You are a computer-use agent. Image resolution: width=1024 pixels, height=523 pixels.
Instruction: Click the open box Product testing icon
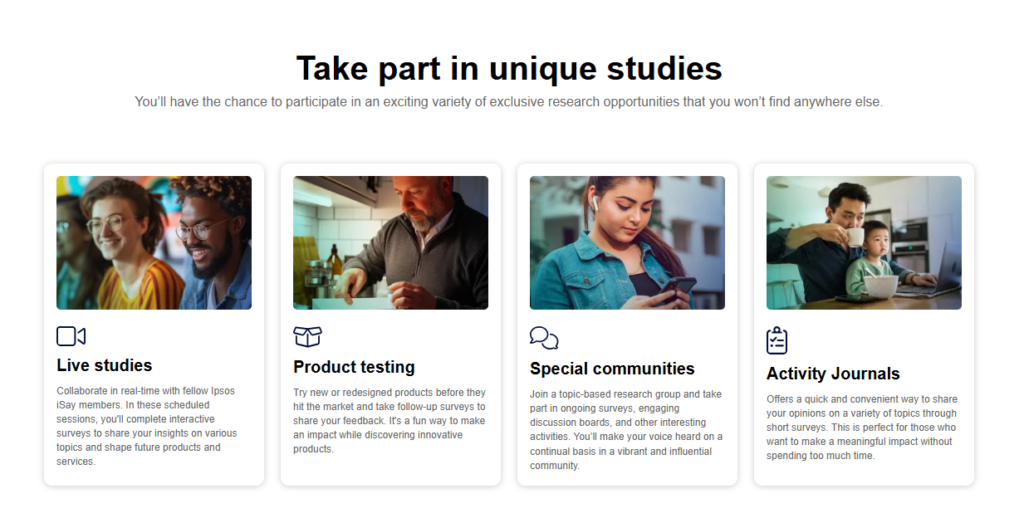click(307, 336)
